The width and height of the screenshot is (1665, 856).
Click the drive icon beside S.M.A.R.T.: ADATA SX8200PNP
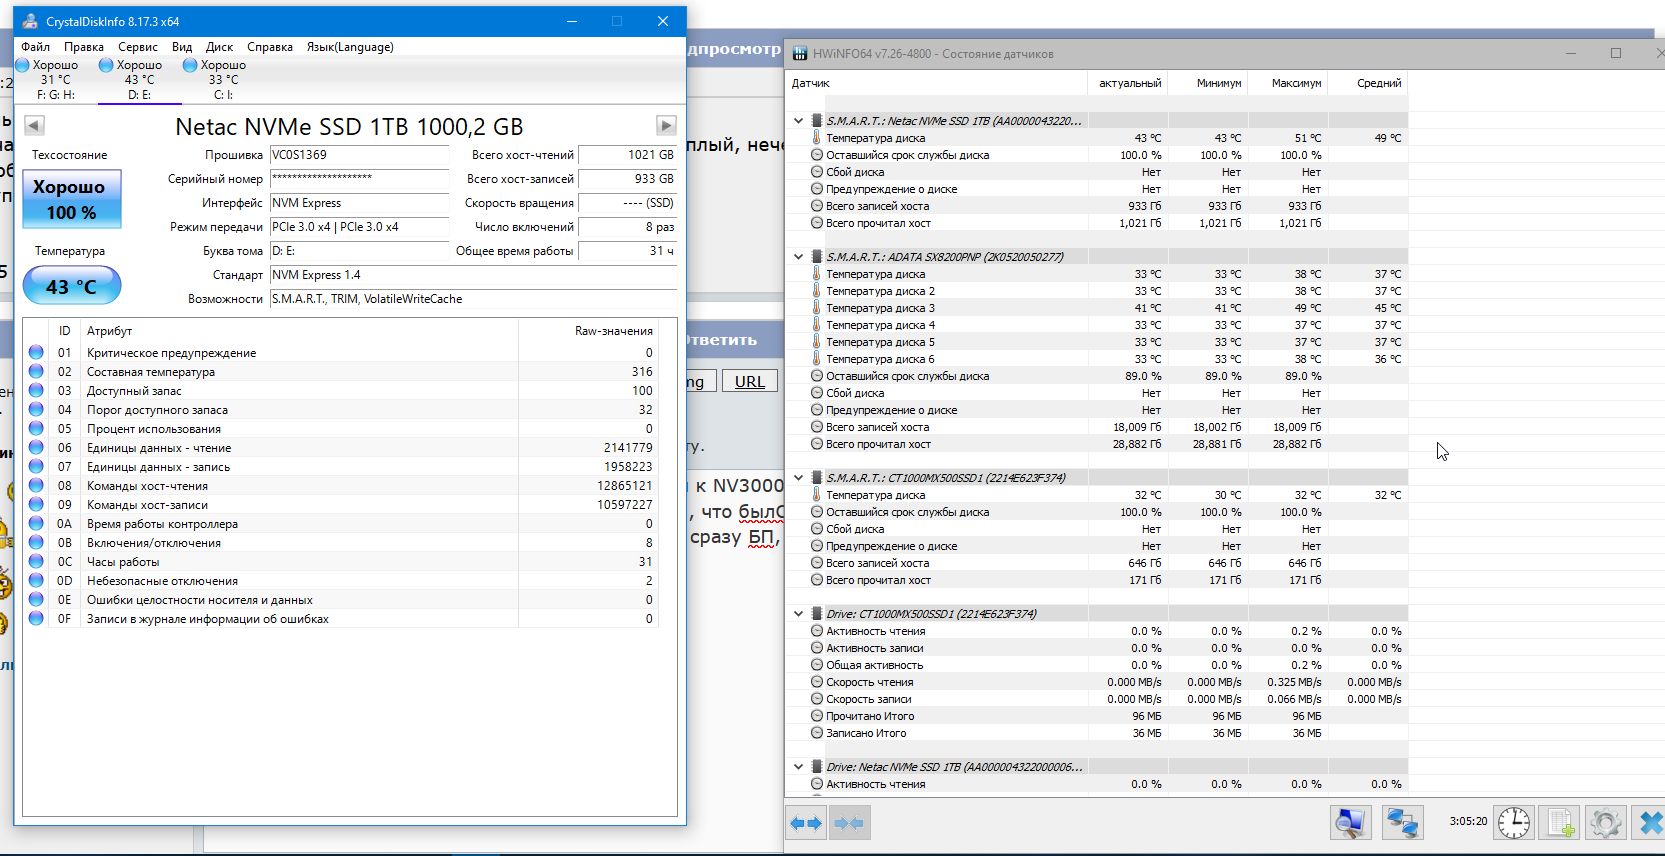(x=817, y=257)
